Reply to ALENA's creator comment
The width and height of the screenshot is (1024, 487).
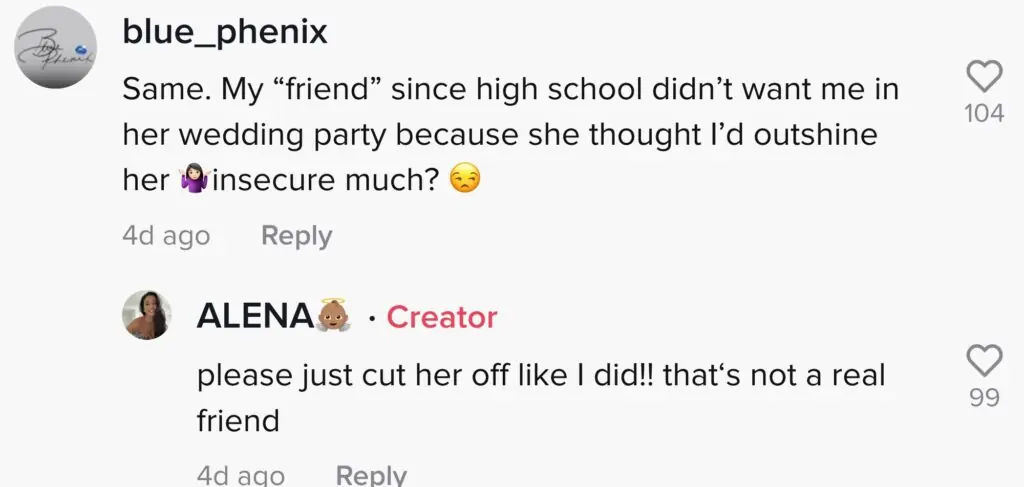(371, 475)
